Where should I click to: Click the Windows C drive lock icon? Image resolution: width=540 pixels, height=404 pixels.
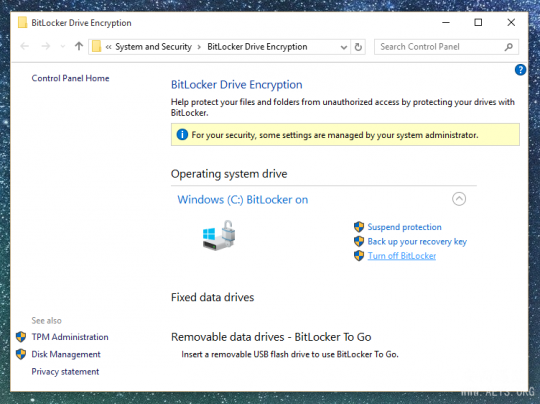[x=219, y=235]
